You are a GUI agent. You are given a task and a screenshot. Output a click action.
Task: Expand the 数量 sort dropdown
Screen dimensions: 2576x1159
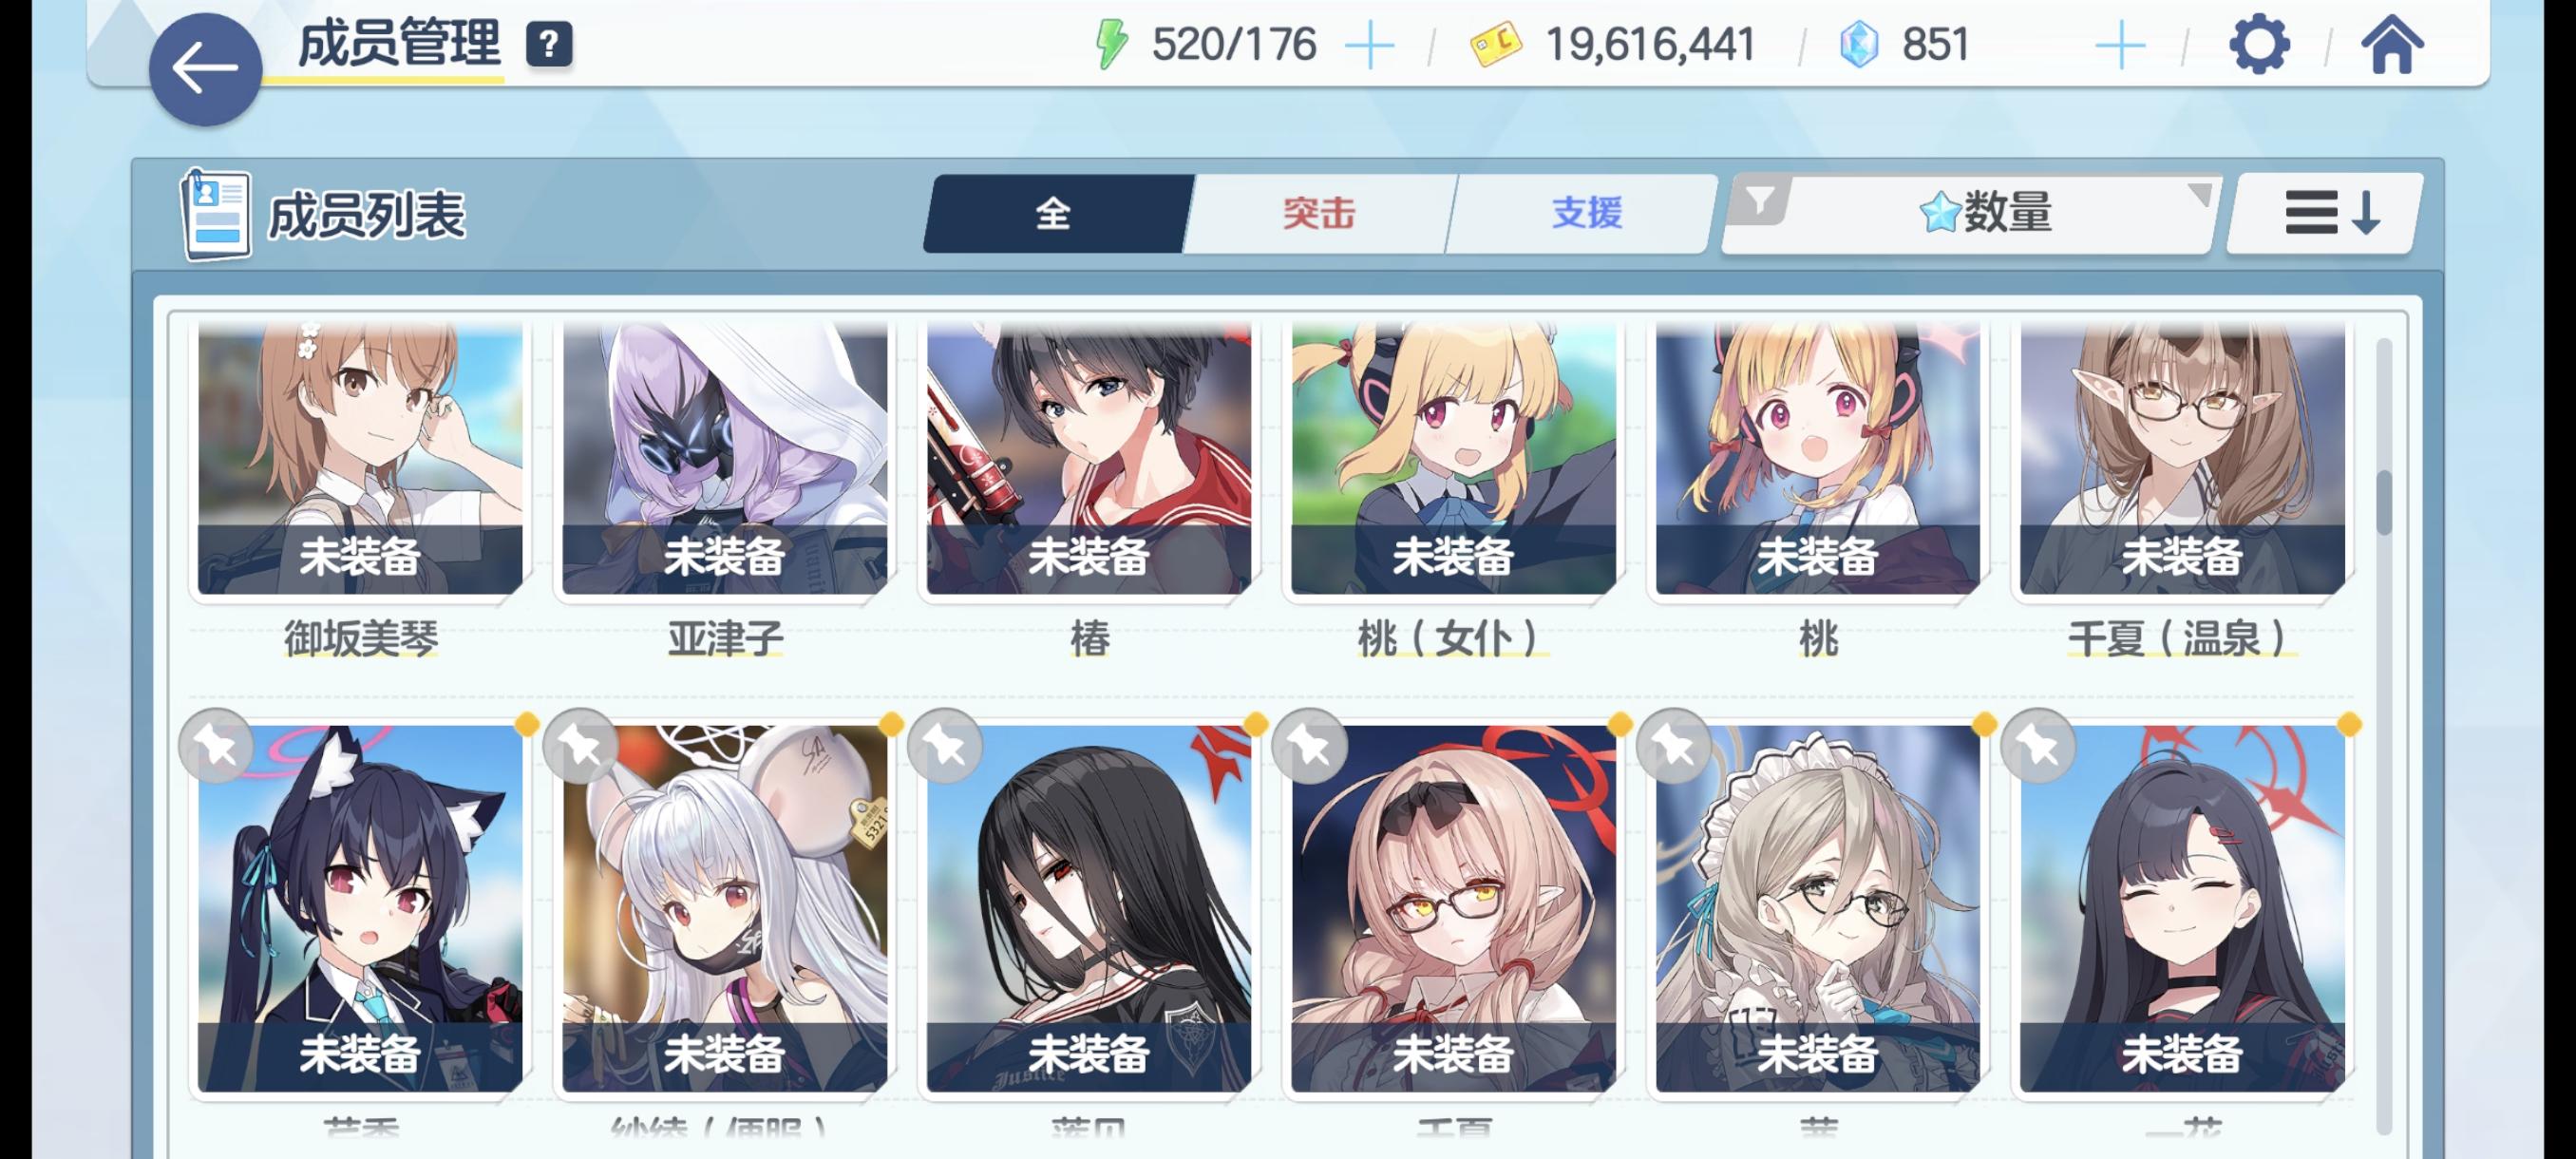coord(1968,212)
